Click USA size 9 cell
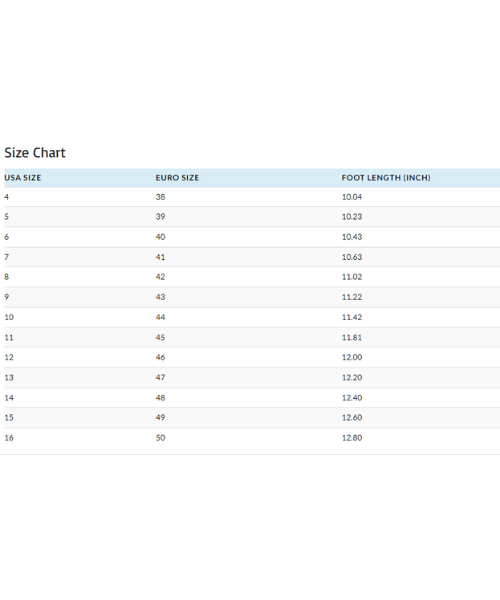Screen dimensions: 500x600 point(7,297)
